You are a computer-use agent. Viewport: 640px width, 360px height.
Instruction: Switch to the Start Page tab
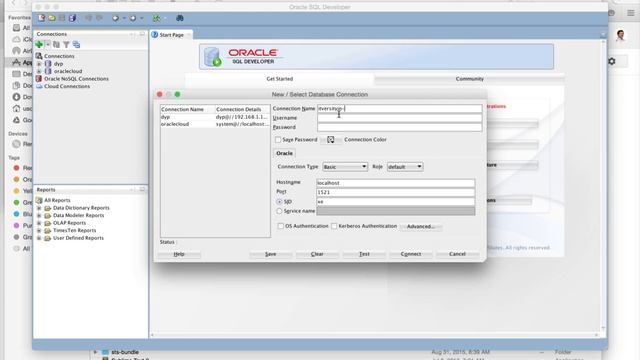171,35
